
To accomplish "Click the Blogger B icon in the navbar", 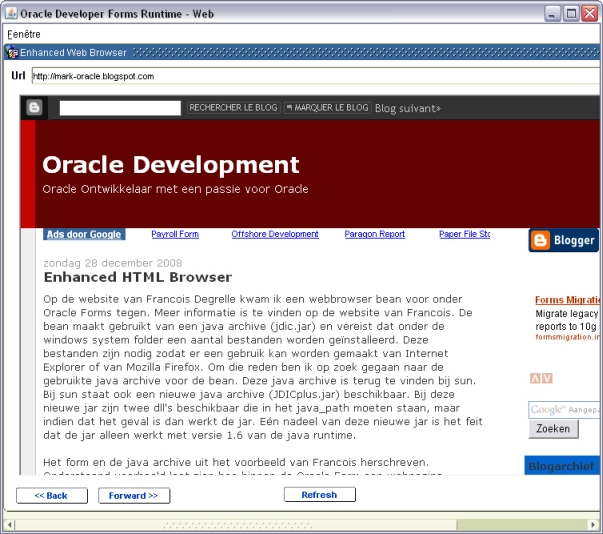I will (x=34, y=107).
